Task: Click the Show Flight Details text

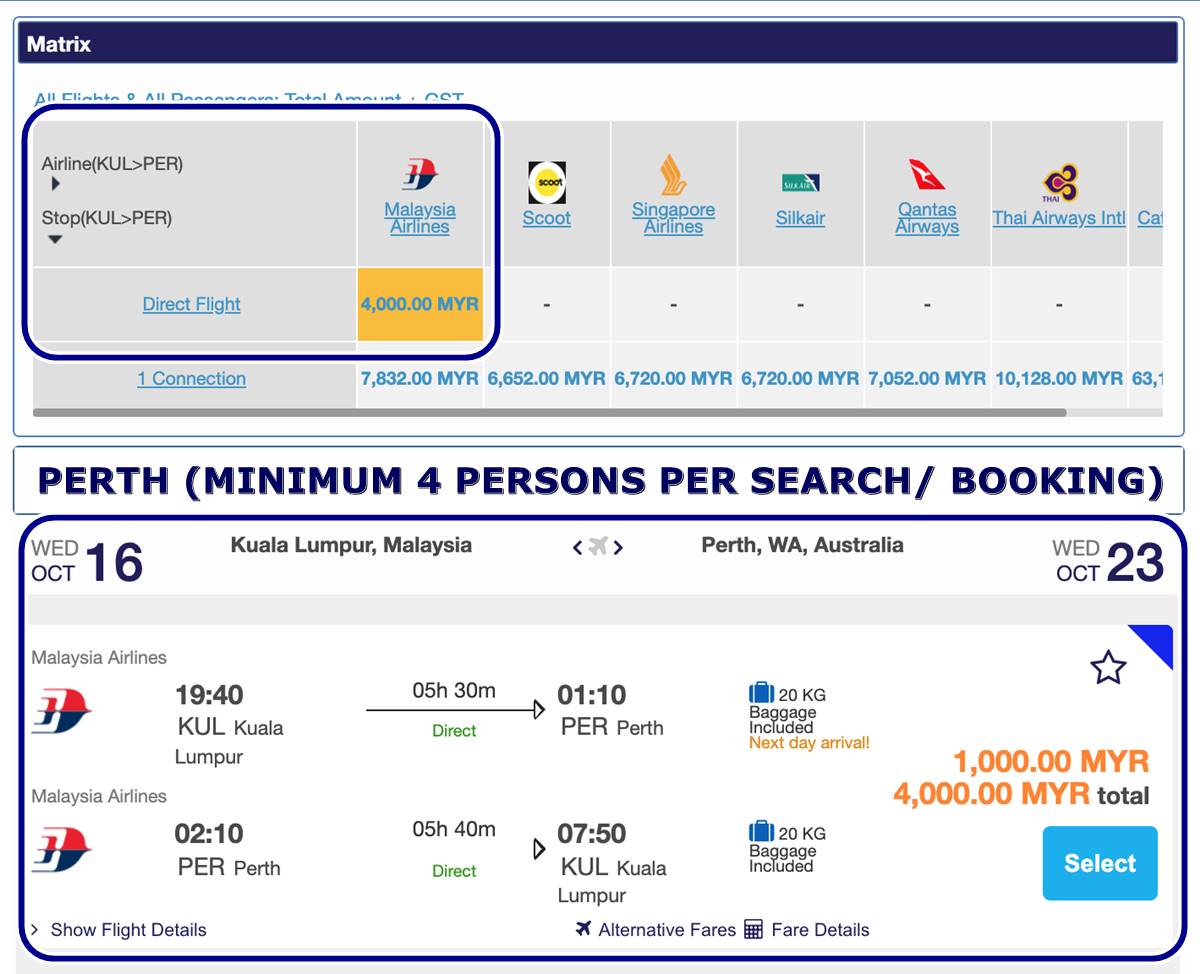Action: tap(128, 930)
